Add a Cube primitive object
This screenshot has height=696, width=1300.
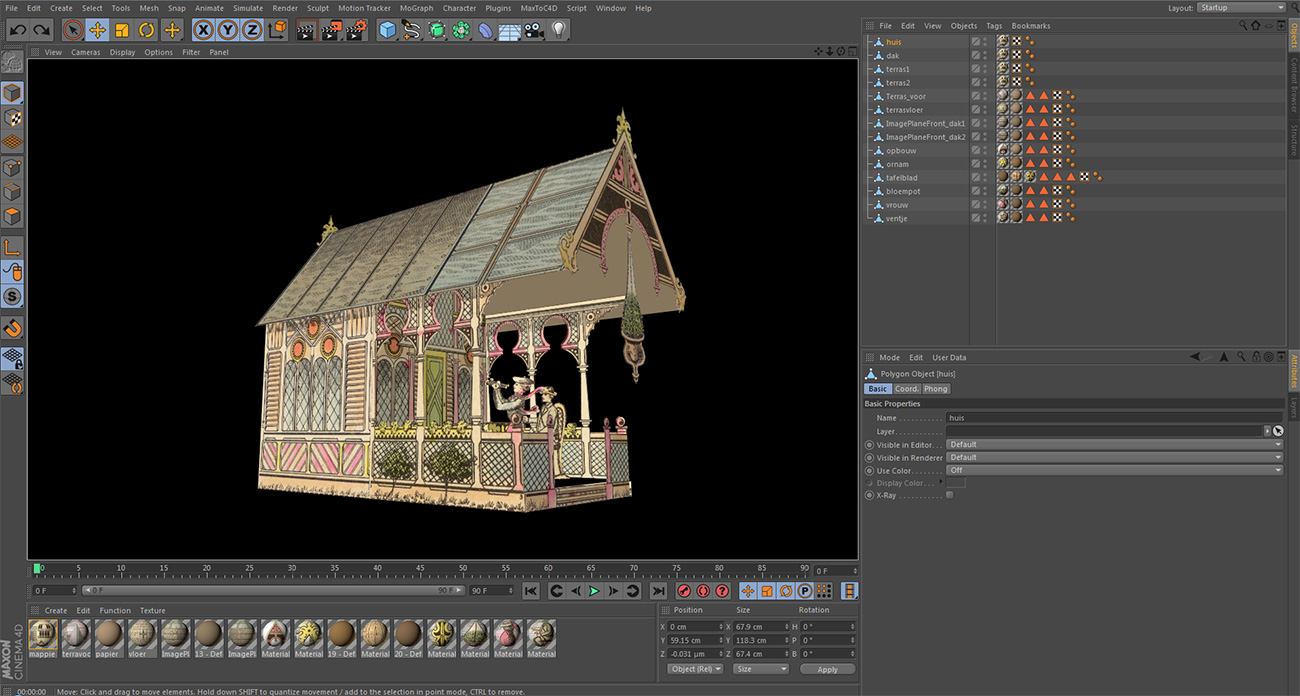[x=387, y=31]
